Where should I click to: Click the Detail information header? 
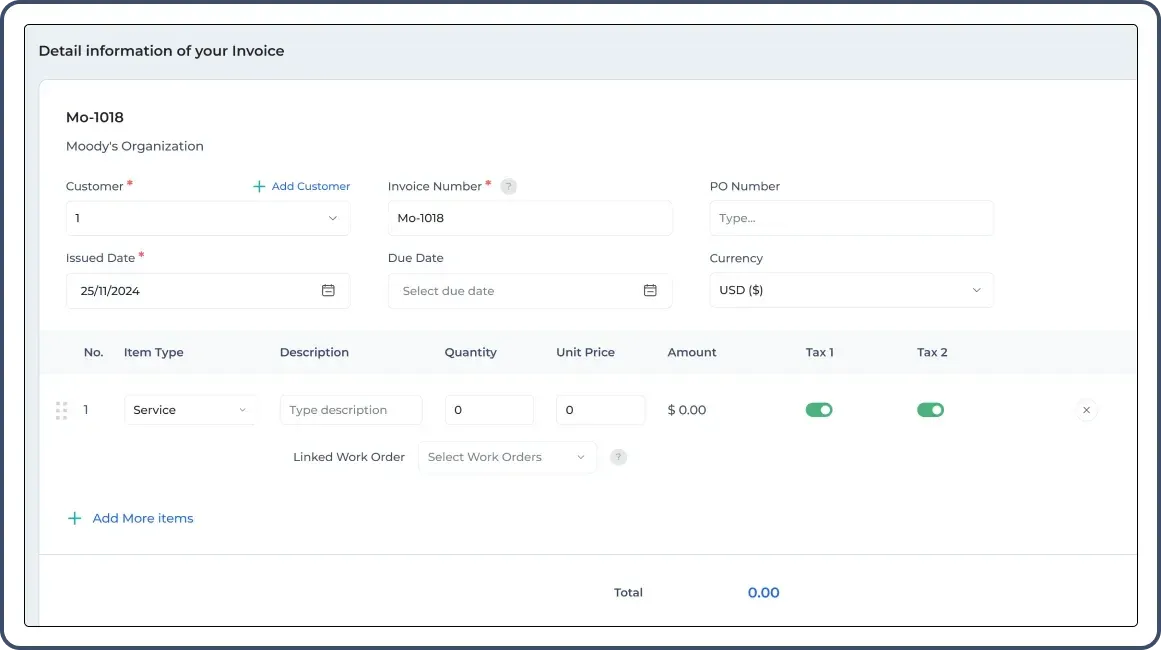[161, 50]
